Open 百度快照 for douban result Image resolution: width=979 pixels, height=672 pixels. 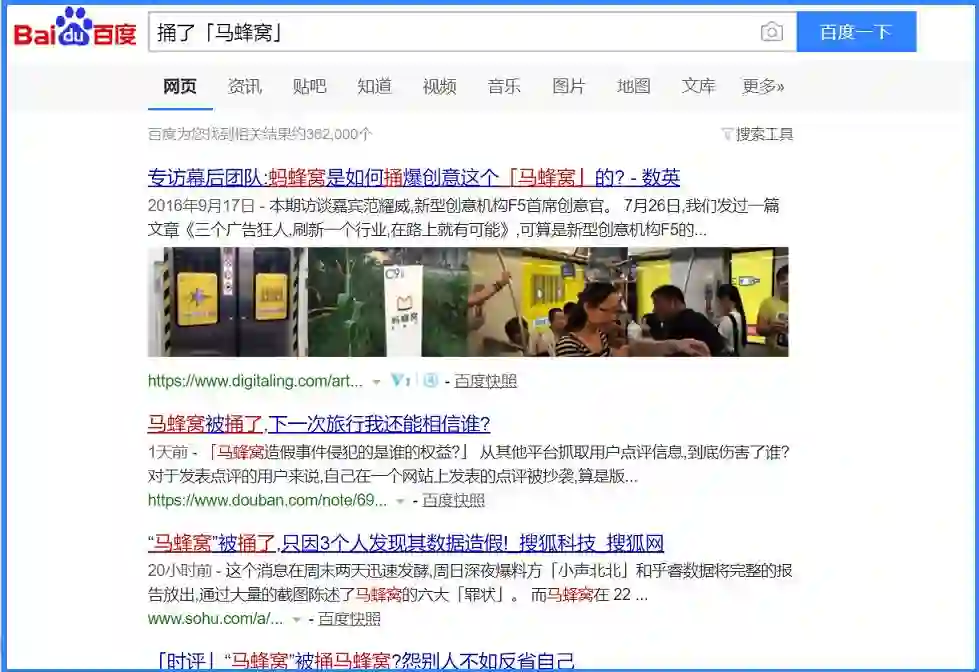click(453, 500)
